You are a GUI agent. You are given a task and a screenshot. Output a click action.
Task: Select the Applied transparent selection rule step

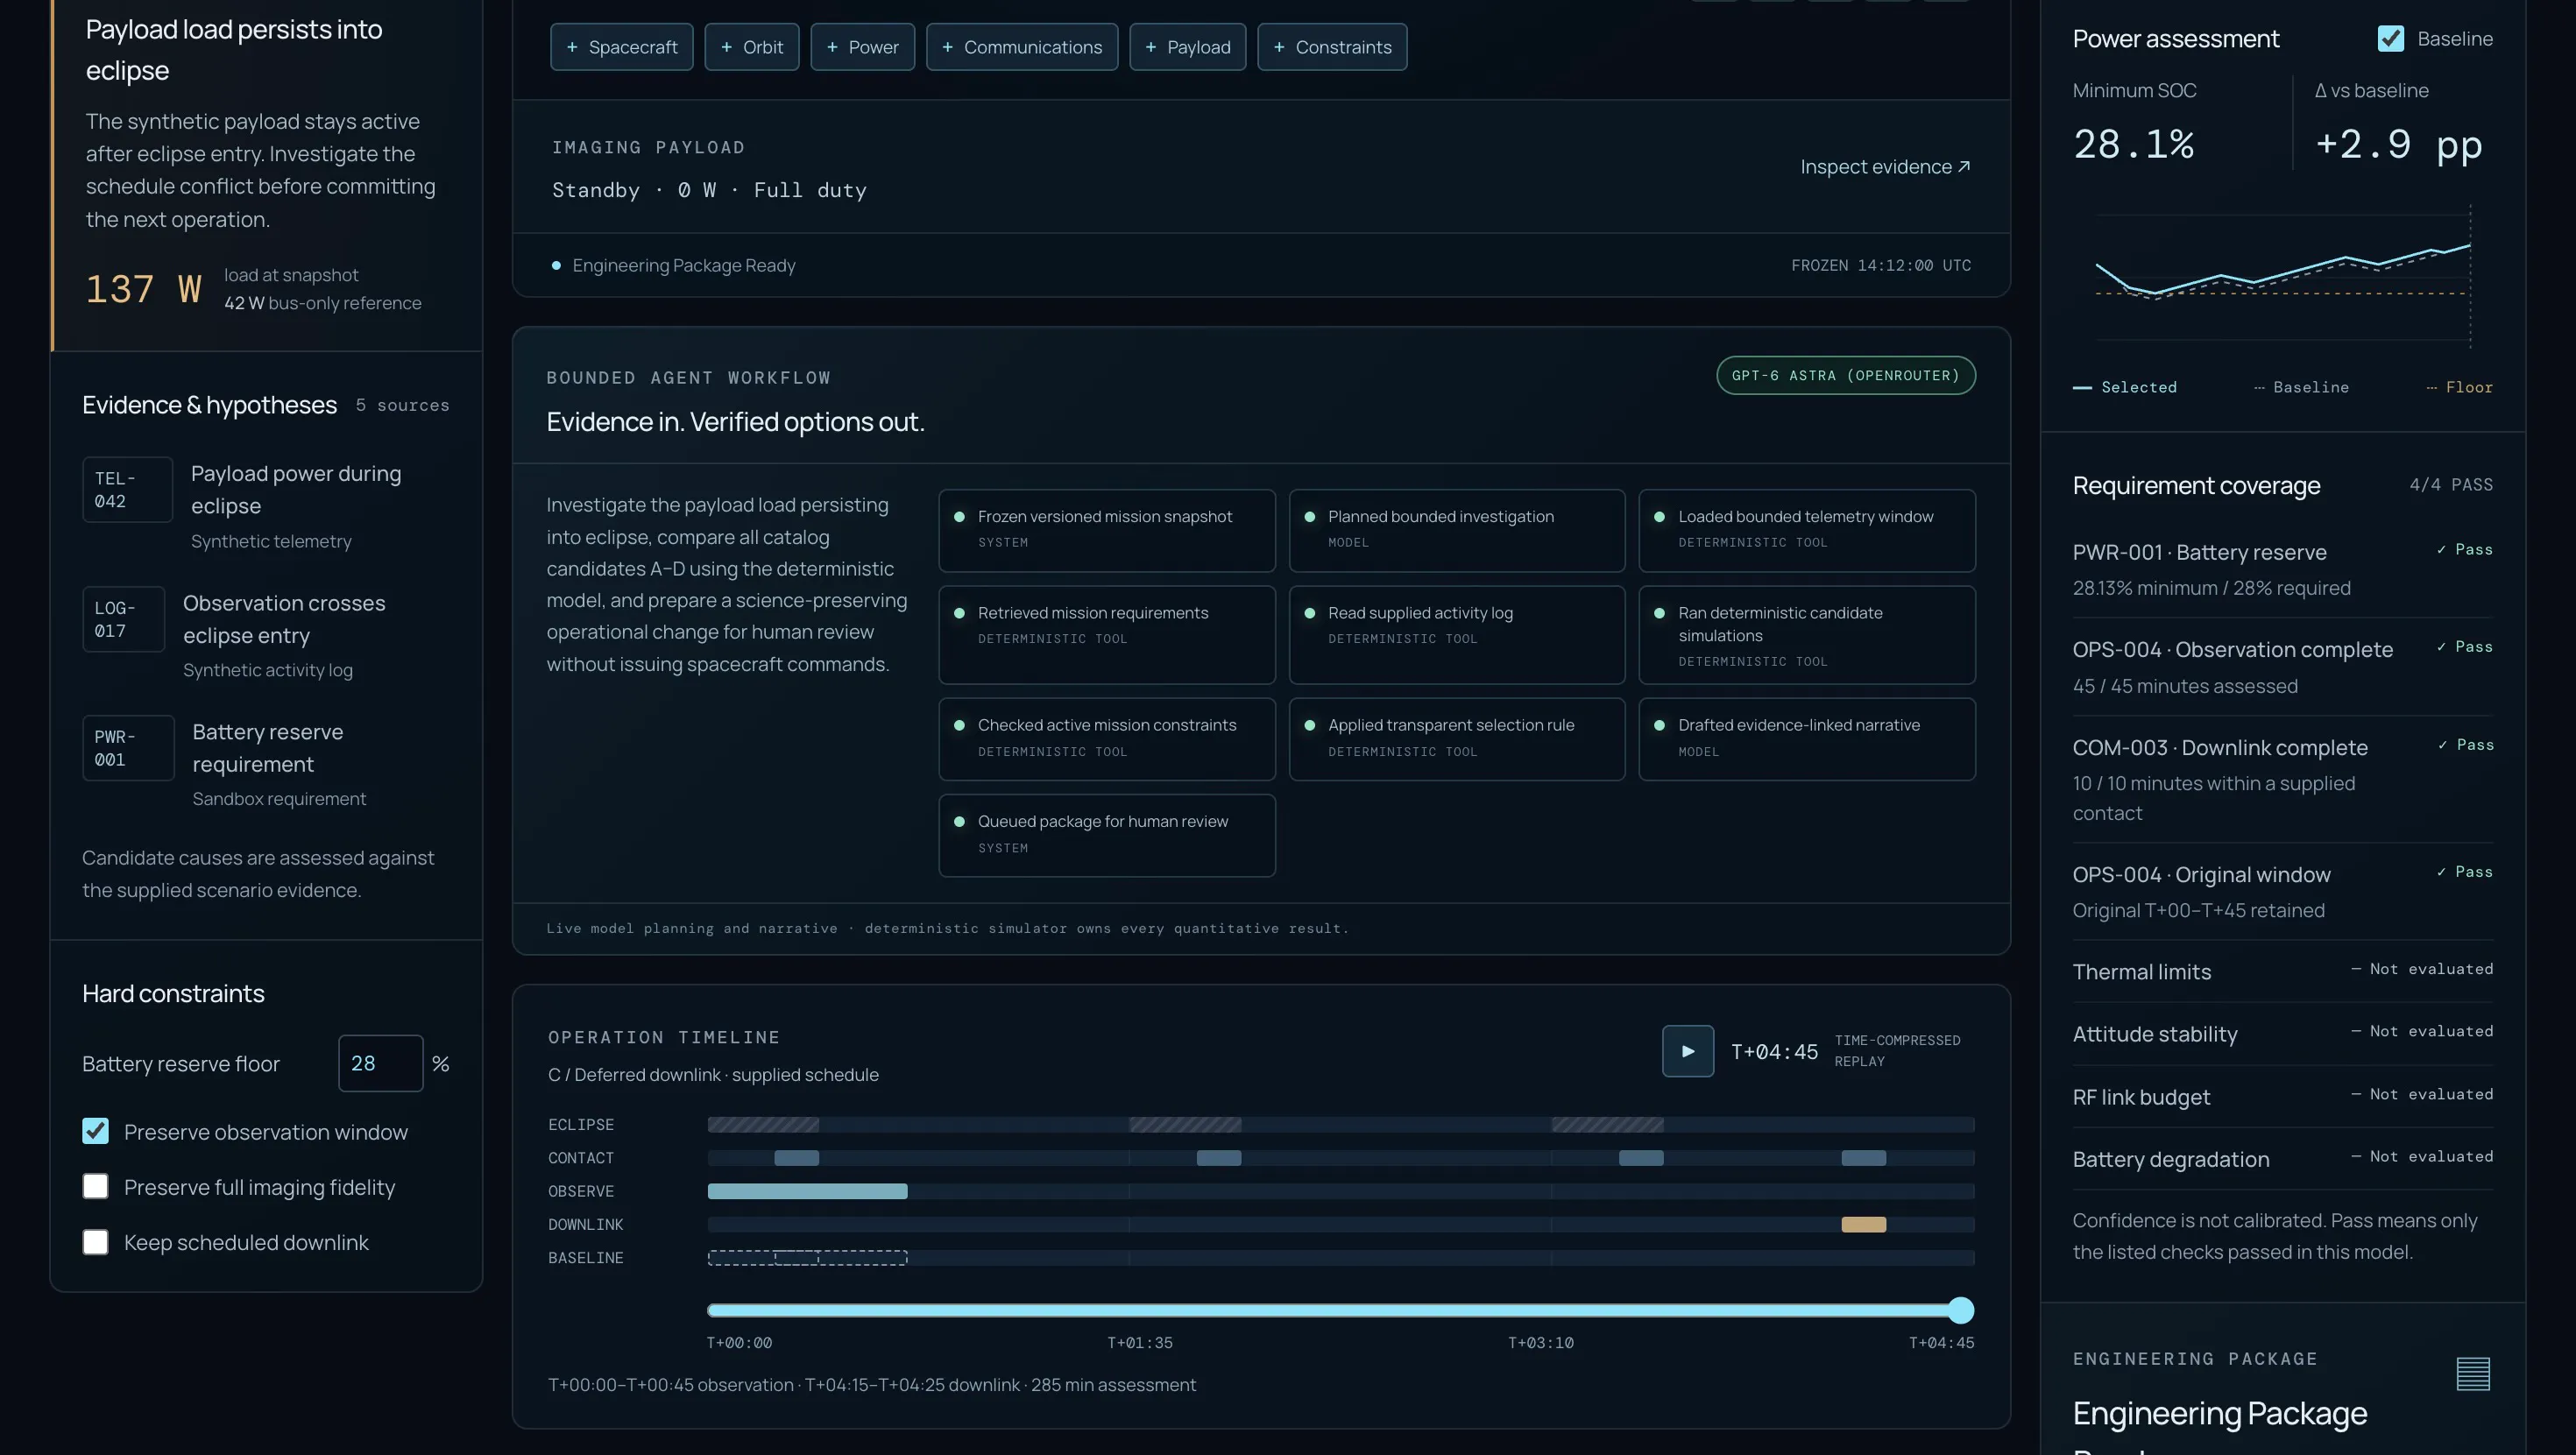pos(1457,739)
